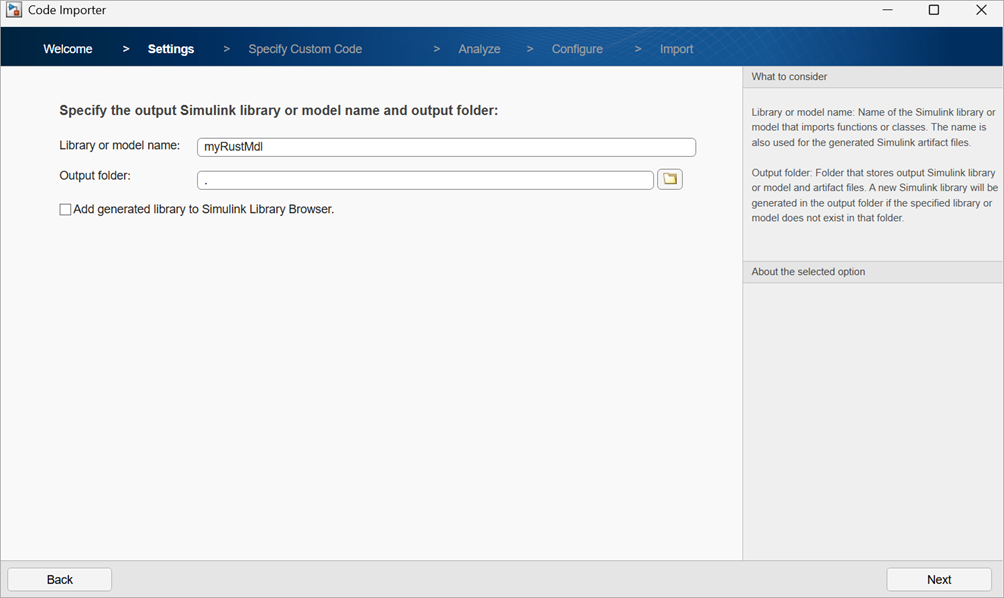This screenshot has width=1004, height=598.
Task: Select the Settings step
Action: [170, 48]
